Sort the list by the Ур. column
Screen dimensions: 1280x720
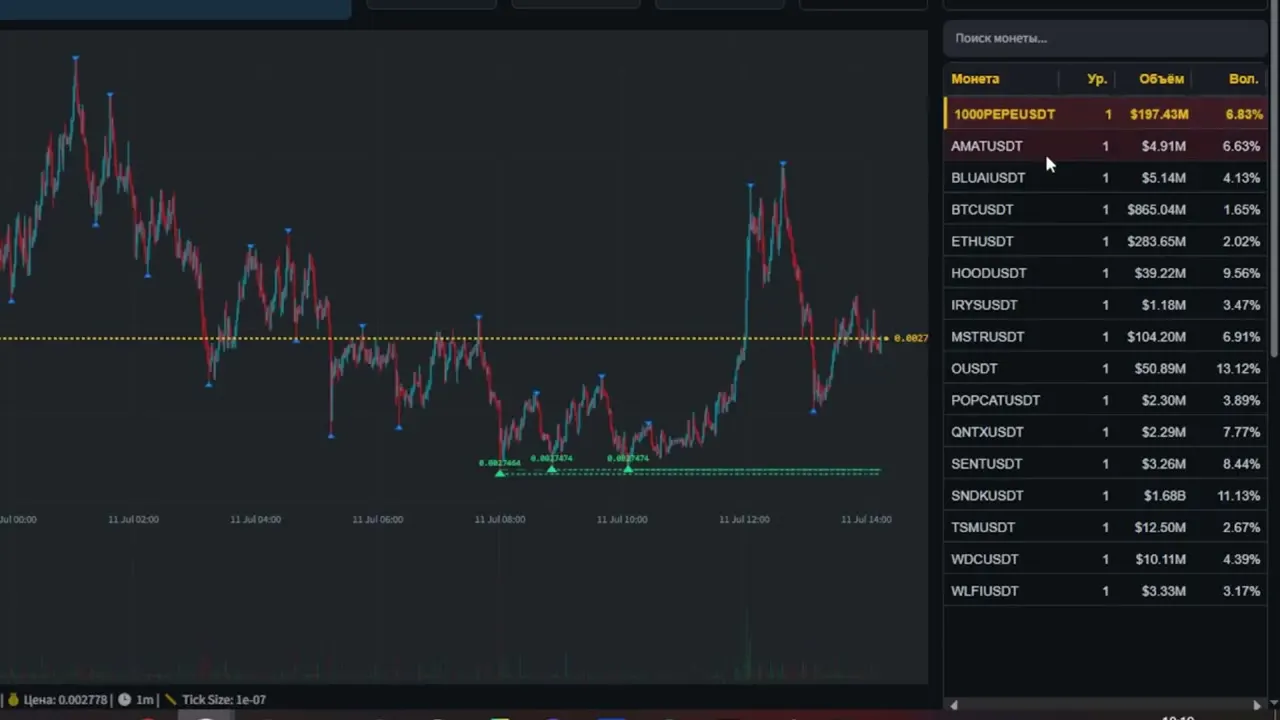(1097, 79)
